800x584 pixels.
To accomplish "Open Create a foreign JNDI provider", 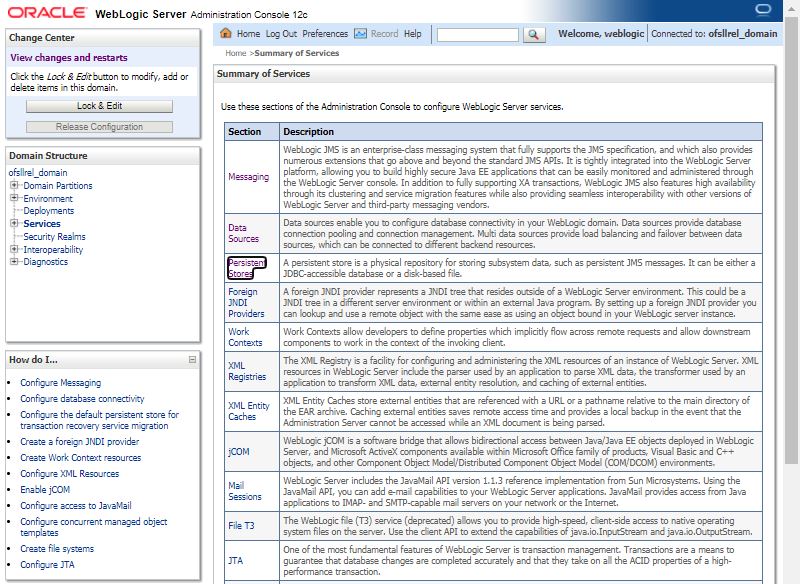I will [80, 441].
